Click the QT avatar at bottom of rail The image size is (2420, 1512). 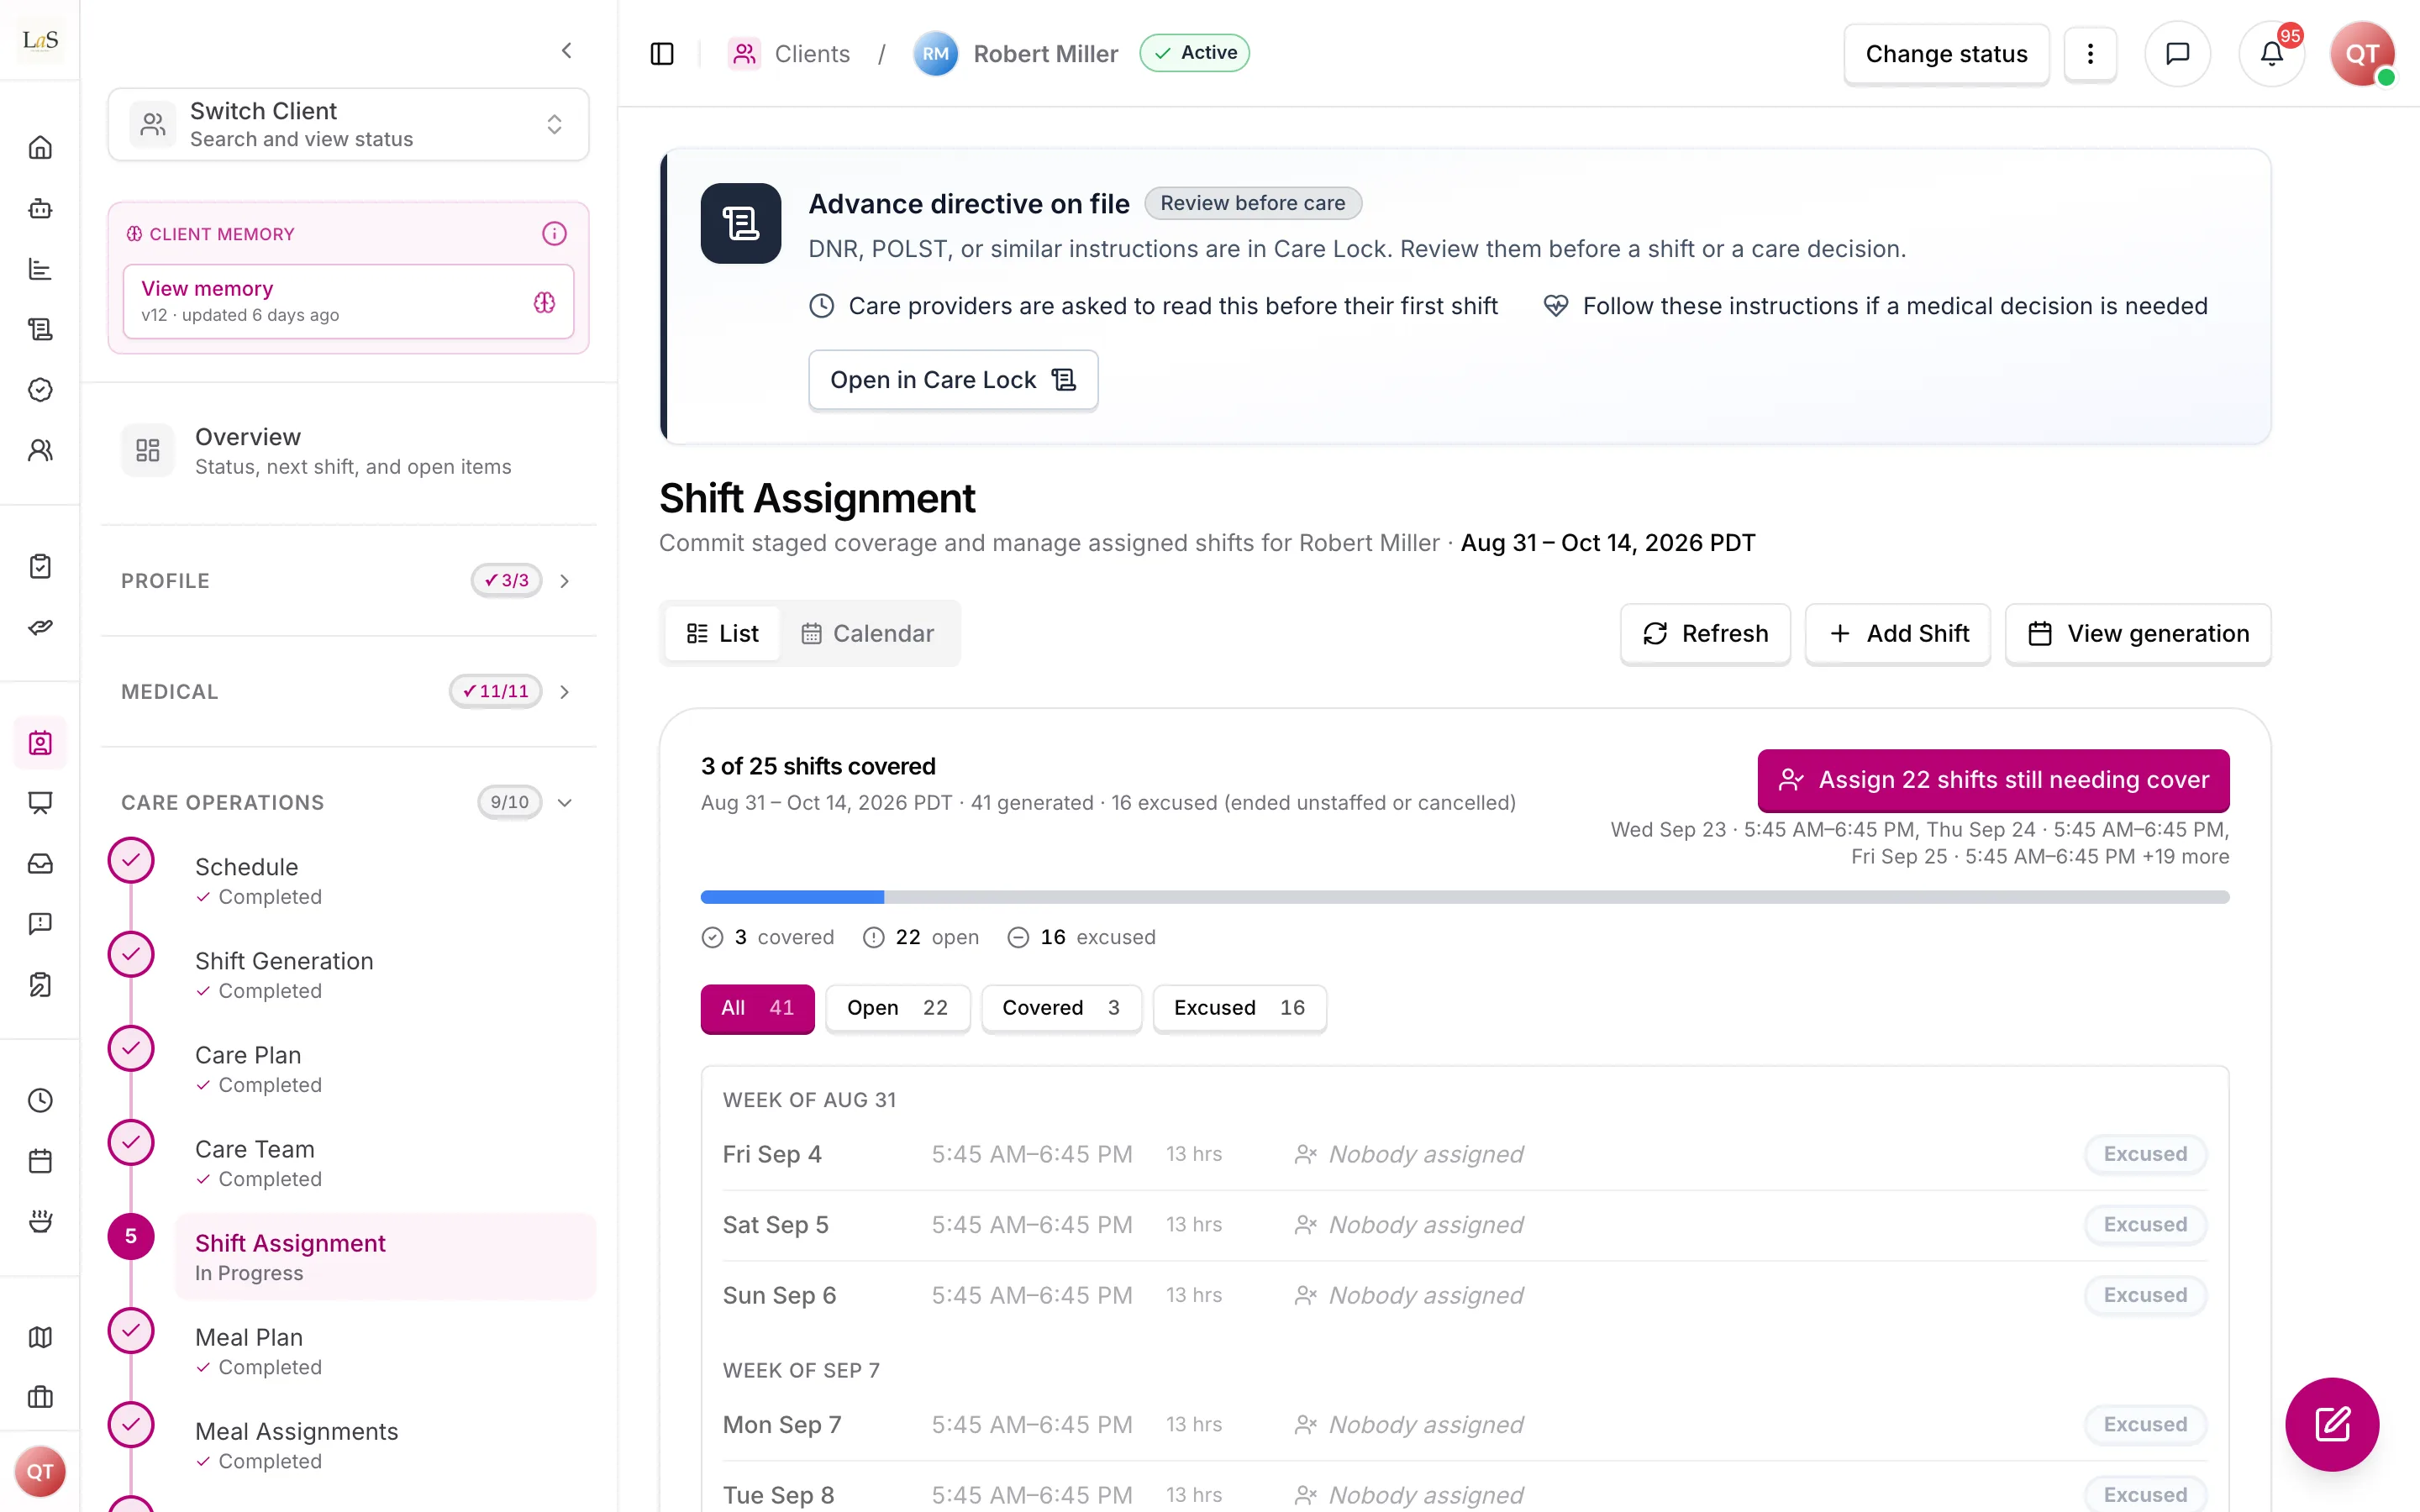tap(40, 1471)
